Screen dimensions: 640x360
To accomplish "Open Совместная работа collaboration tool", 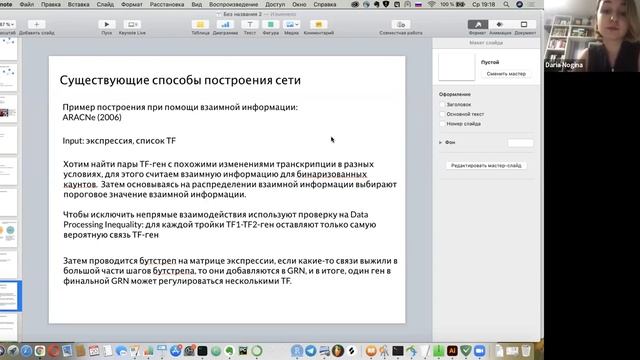I will 401,24.
